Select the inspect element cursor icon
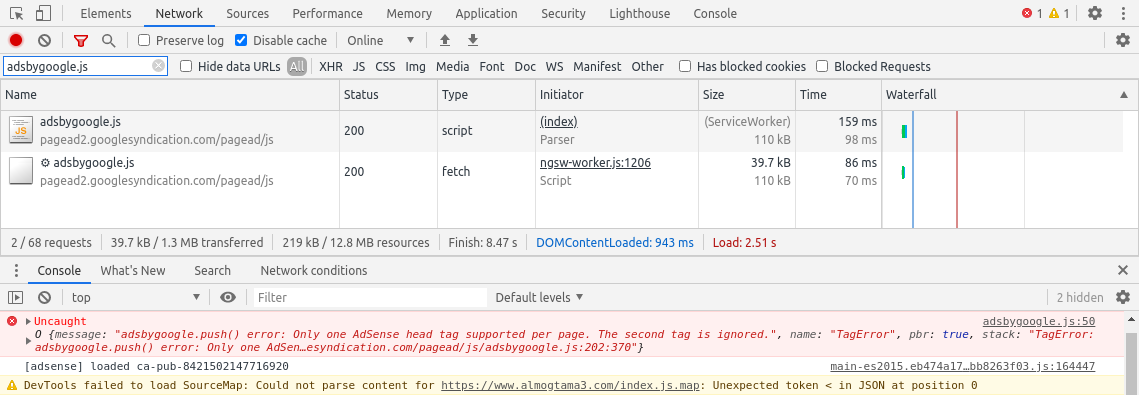The image size is (1139, 395). (x=17, y=13)
